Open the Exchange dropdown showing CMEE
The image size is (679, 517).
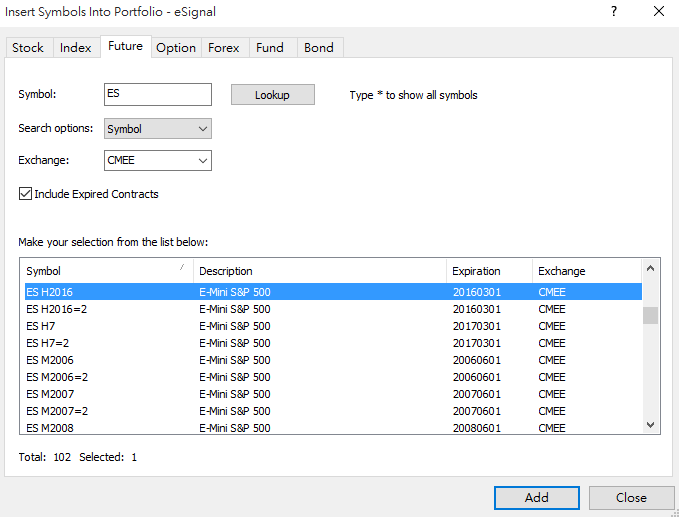tap(158, 160)
